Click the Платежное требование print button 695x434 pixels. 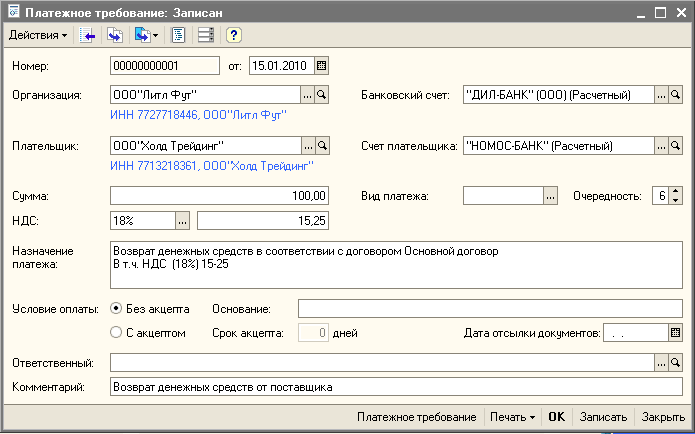416,417
